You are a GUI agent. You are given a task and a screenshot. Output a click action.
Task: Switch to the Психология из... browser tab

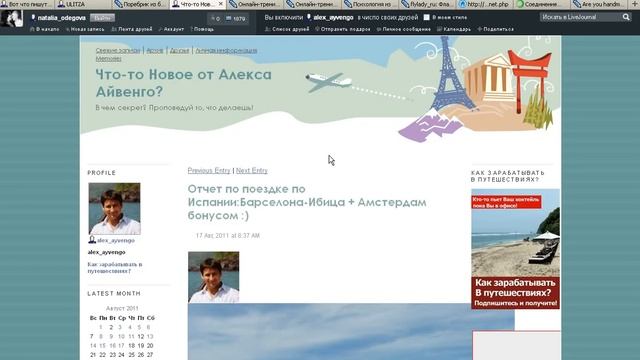point(369,4)
